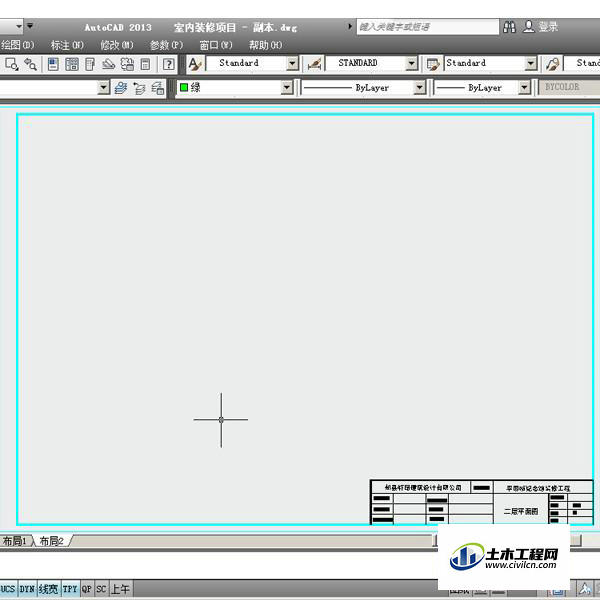Open the QuickCalc calculator icon
The height and width of the screenshot is (600, 600).
(x=145, y=64)
